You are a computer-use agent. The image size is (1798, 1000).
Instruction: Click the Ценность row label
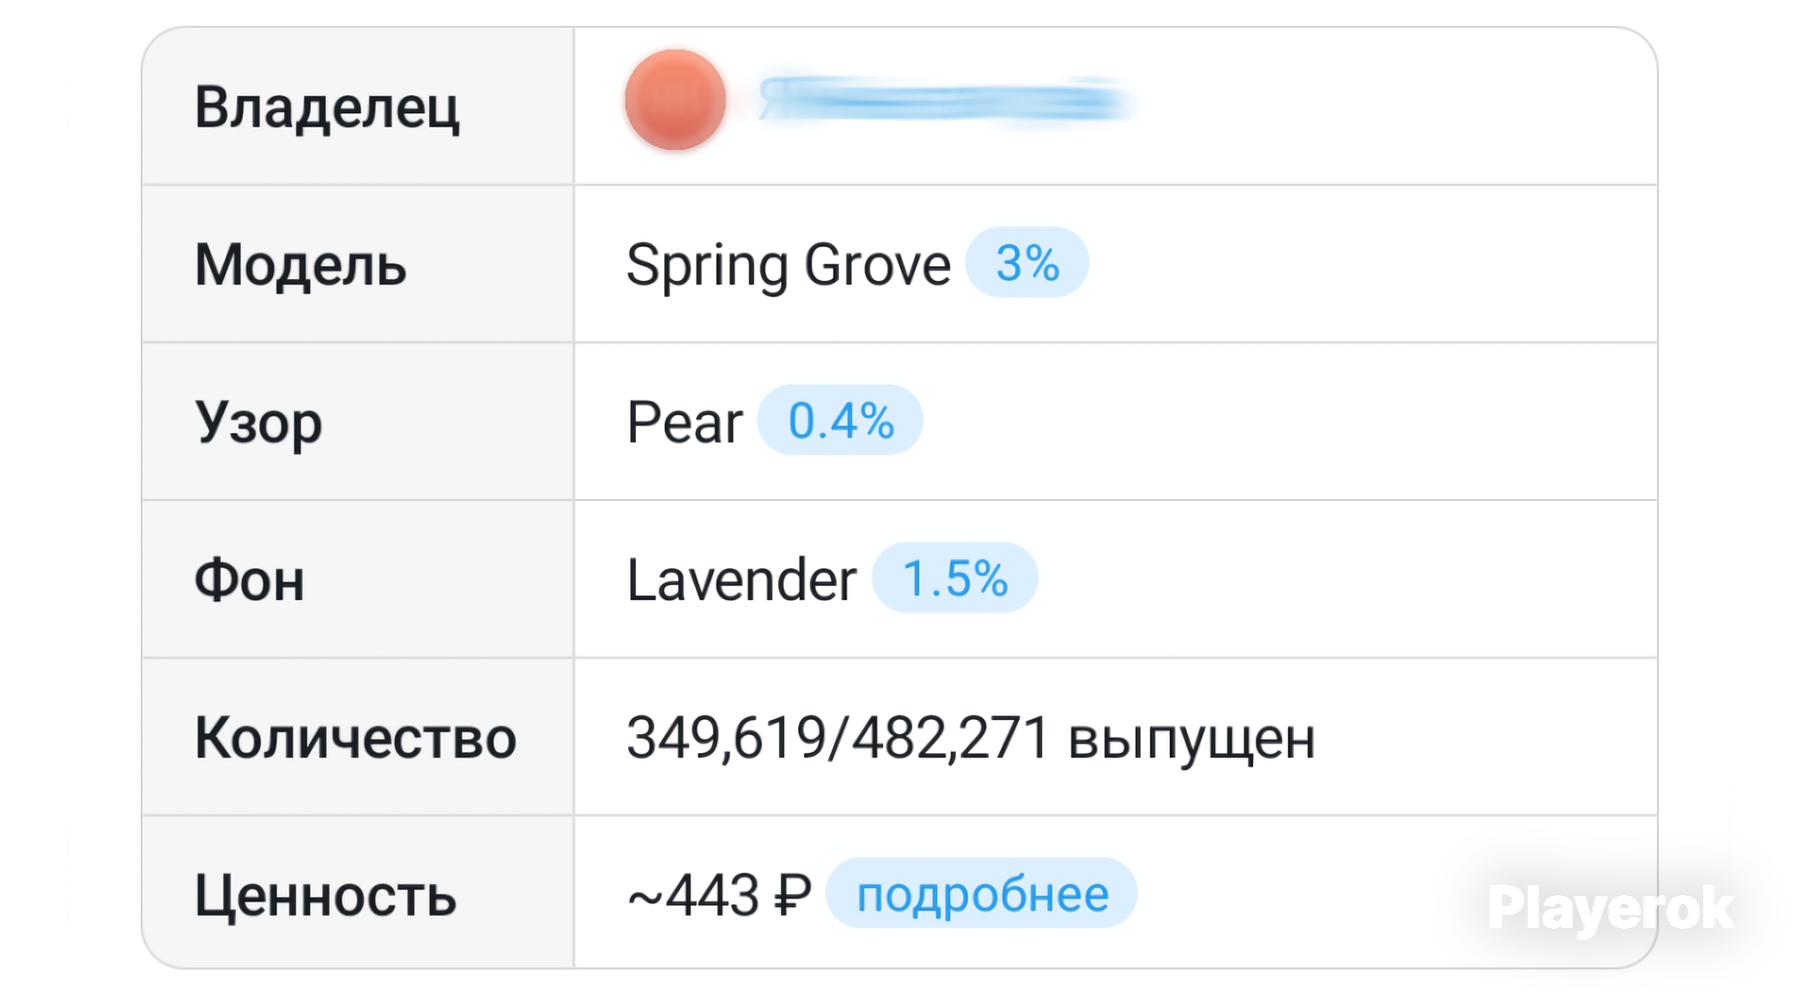point(325,895)
